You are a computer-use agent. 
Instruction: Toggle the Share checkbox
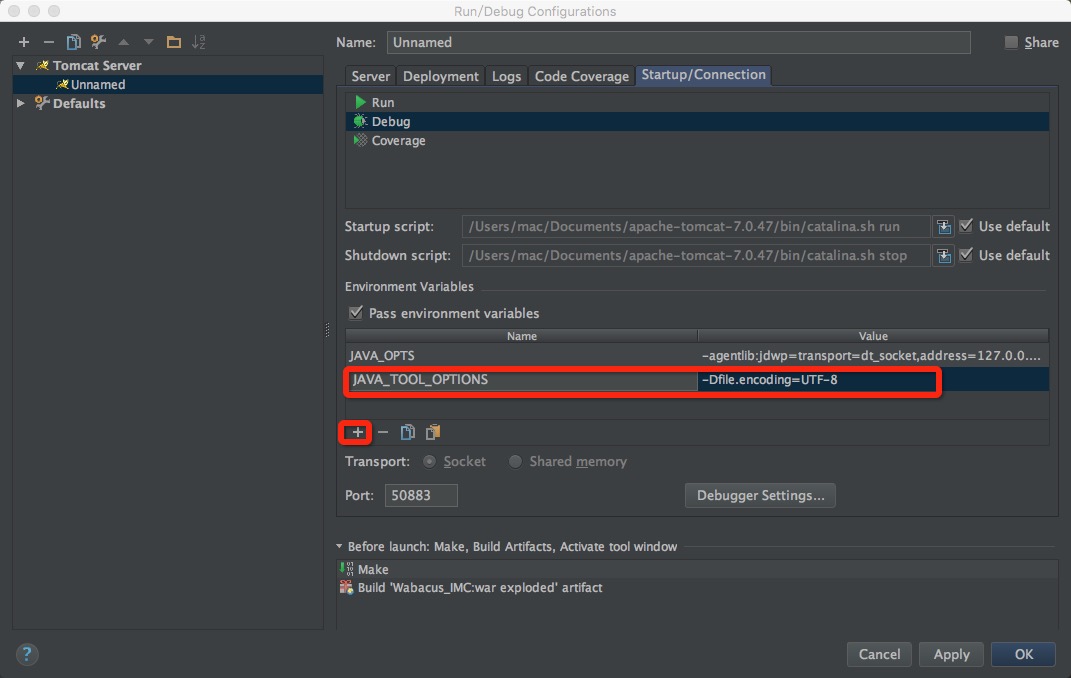1011,42
